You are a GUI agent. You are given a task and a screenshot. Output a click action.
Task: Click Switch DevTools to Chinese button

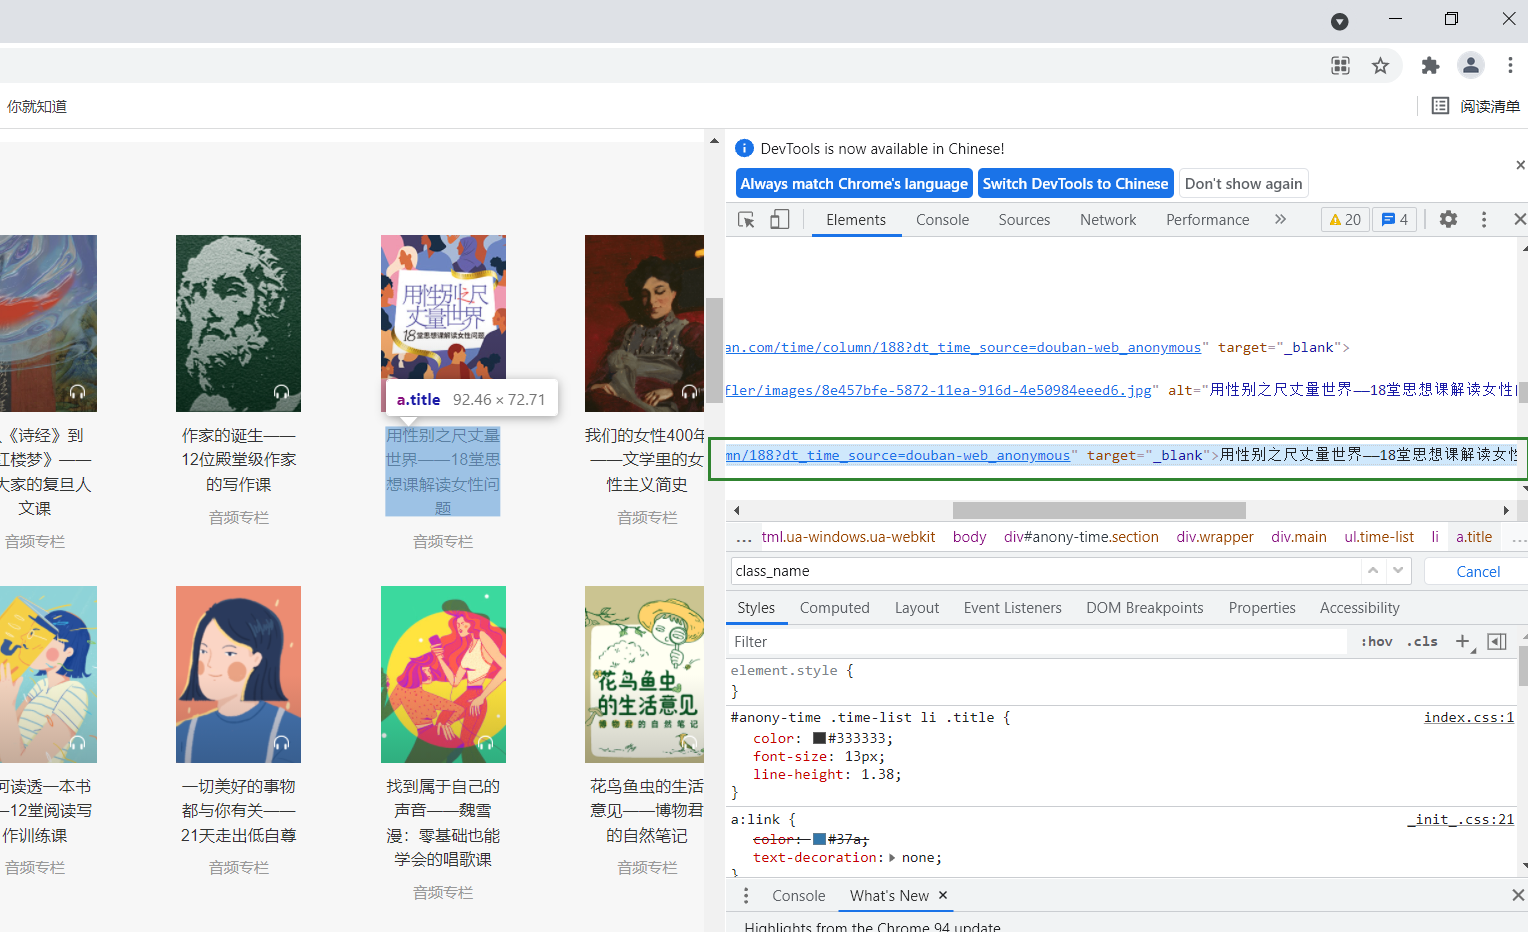pos(1076,183)
